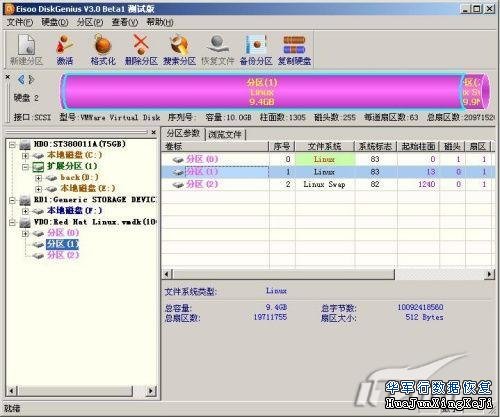The height and width of the screenshot is (417, 500).
Task: Click the 系统标志 column header
Action: pyautogui.click(x=375, y=146)
